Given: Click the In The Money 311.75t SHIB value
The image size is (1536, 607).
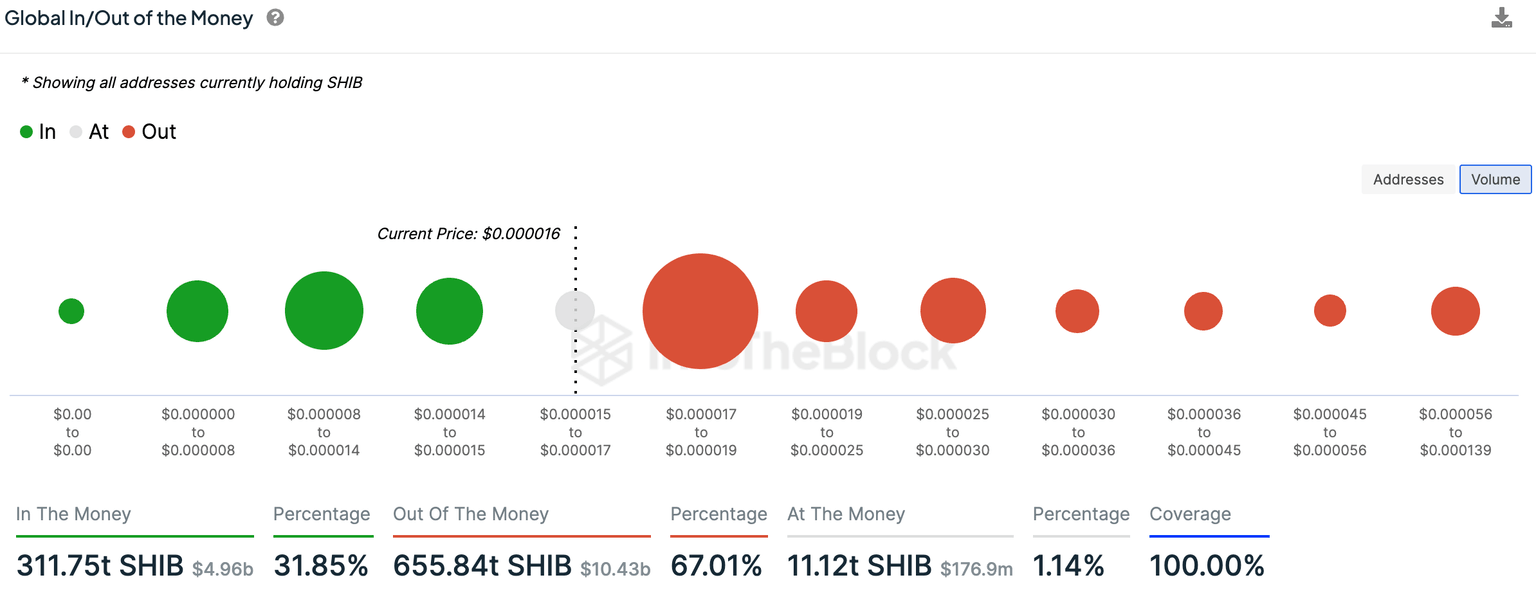Looking at the screenshot, I should point(99,566).
